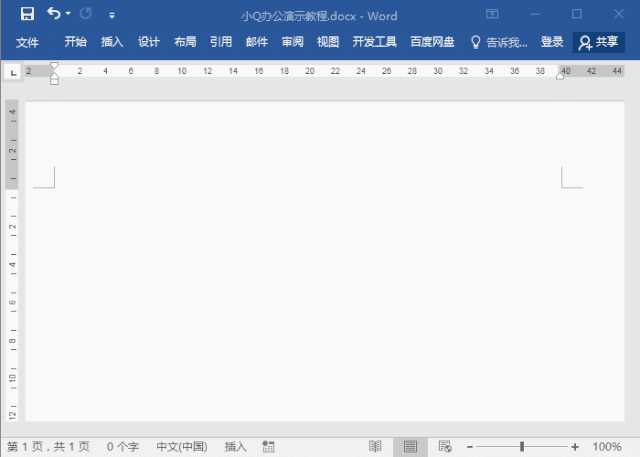Image resolution: width=640 pixels, height=457 pixels.
Task: Toggle the 插入 overtype mode indicator
Action: coord(236,446)
